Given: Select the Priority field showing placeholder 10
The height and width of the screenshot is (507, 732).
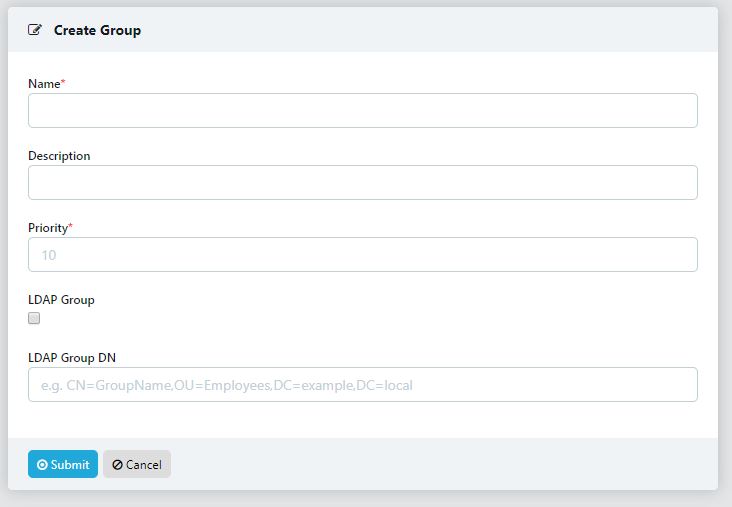Looking at the screenshot, I should click(362, 255).
